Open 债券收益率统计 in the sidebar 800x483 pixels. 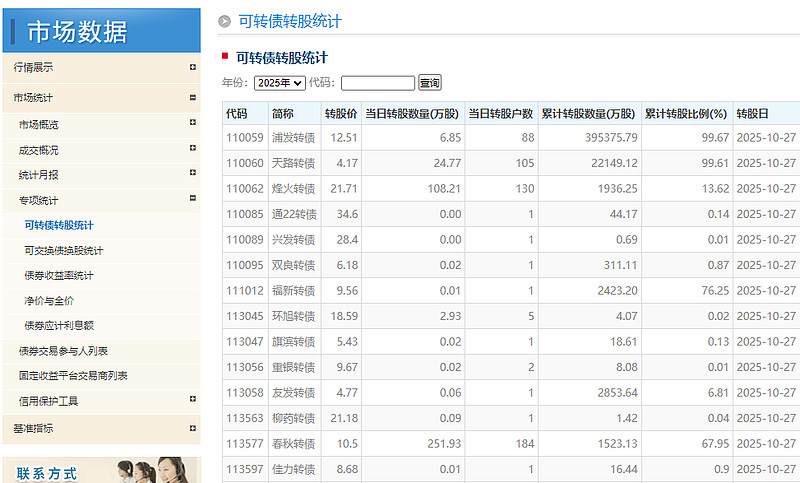59,275
